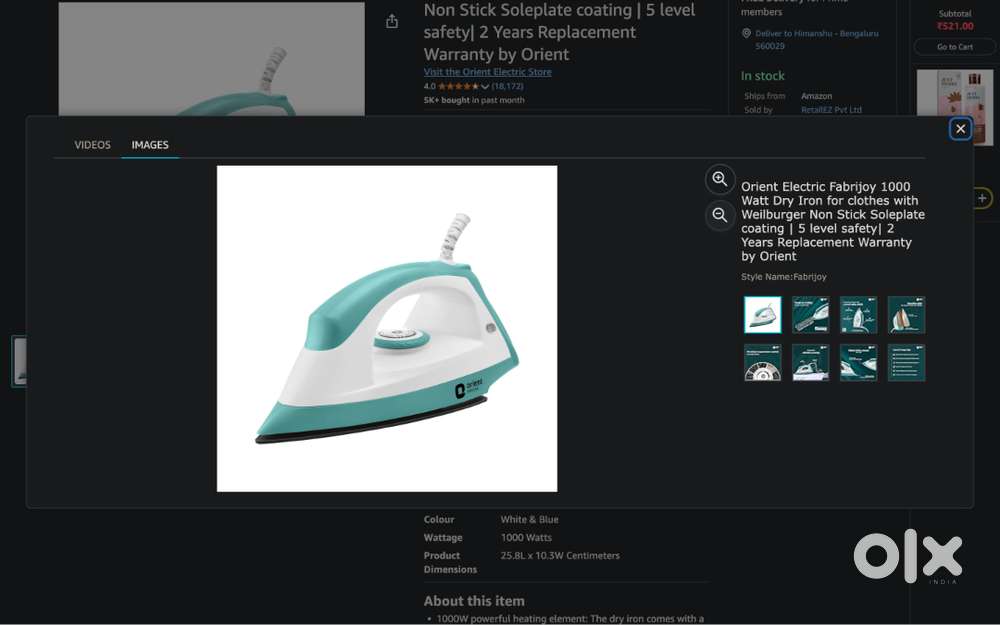The height and width of the screenshot is (625, 1000).
Task: Select the dial thumbnail in second row
Action: pyautogui.click(x=762, y=363)
